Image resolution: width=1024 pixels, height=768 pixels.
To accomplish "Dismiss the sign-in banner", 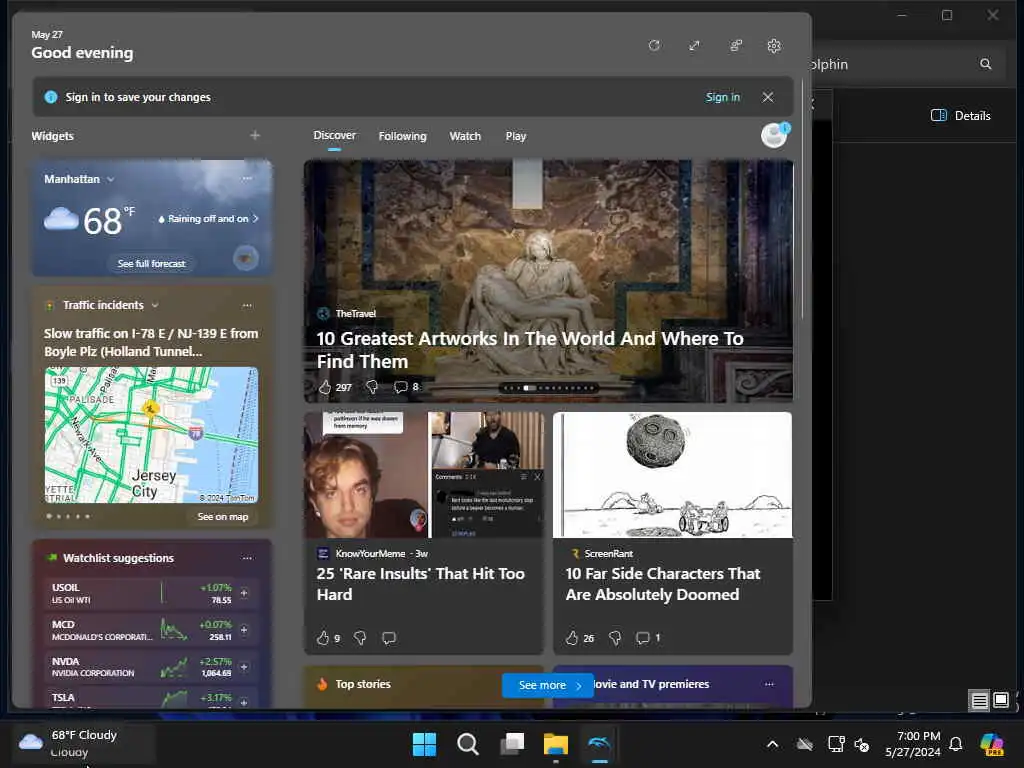I will (768, 97).
